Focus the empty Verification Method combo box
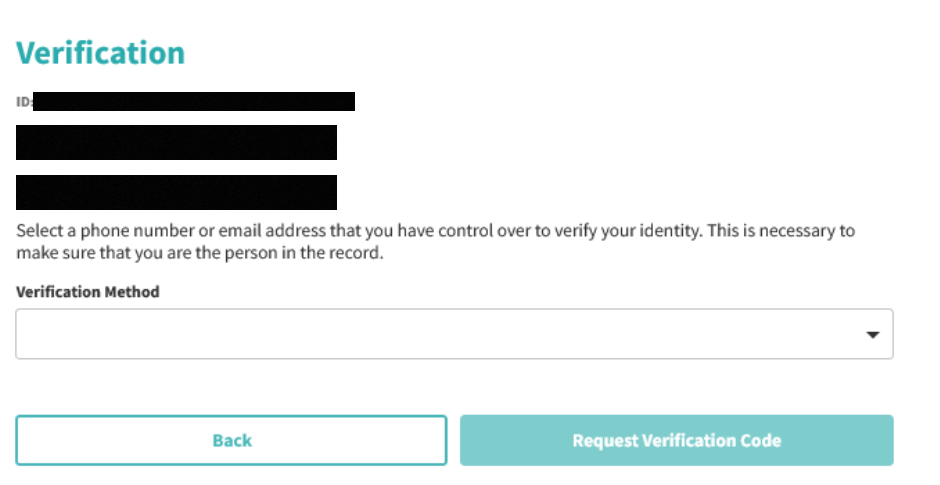Viewport: 940px width, 485px height. (x=400, y=334)
